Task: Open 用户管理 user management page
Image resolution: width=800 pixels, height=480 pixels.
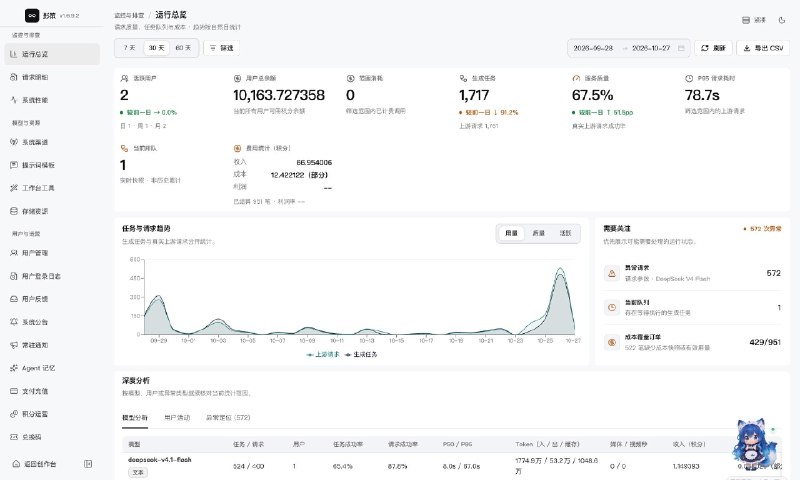Action: click(52, 253)
